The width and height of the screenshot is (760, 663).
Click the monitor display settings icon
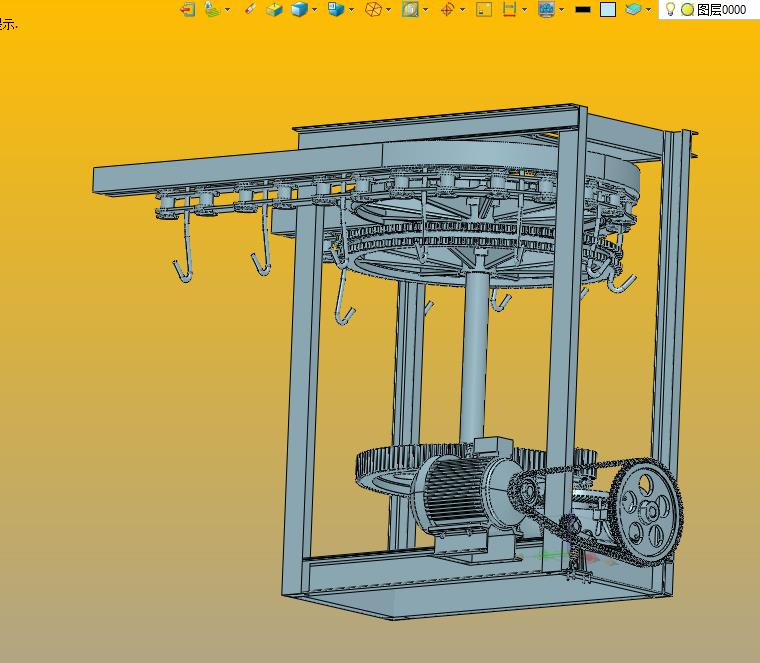pyautogui.click(x=547, y=9)
